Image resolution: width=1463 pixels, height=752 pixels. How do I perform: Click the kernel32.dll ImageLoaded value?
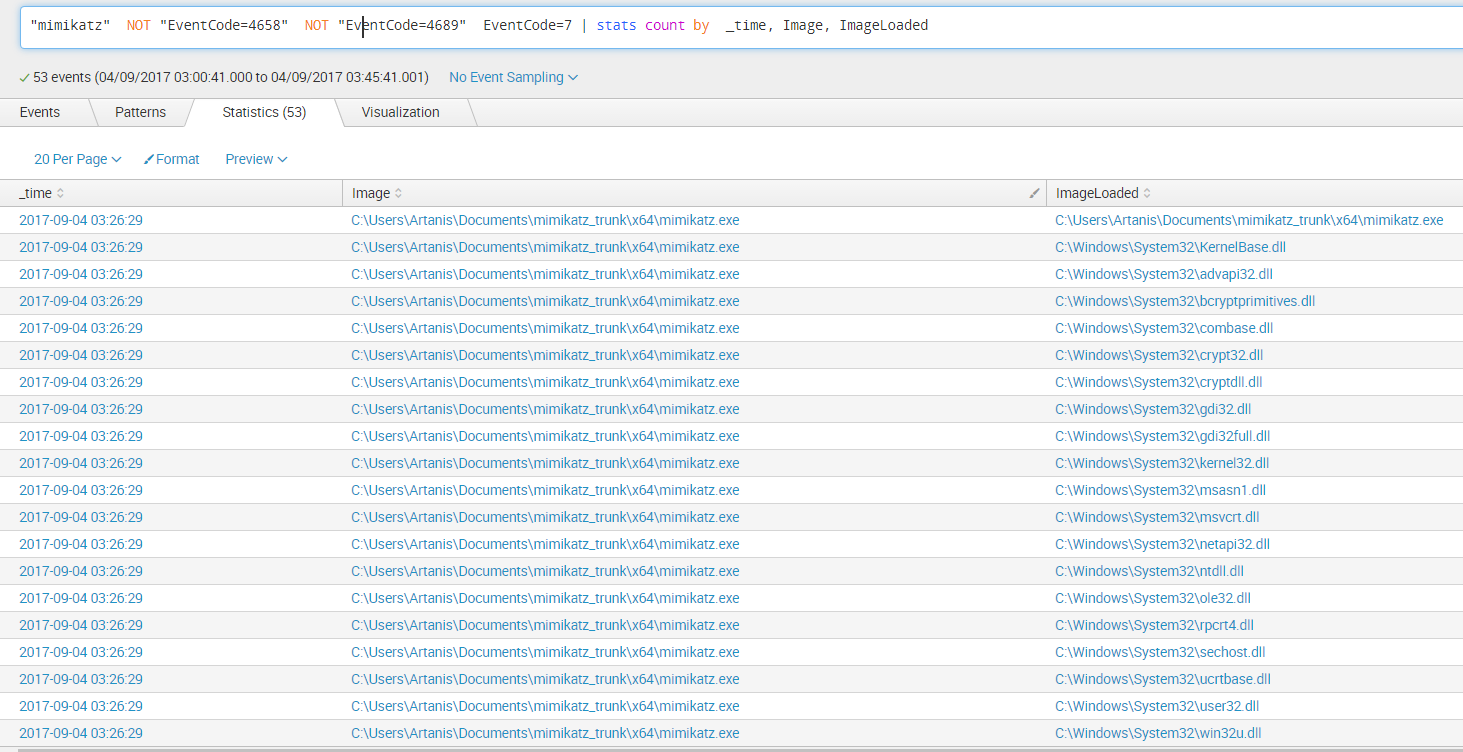point(1162,463)
